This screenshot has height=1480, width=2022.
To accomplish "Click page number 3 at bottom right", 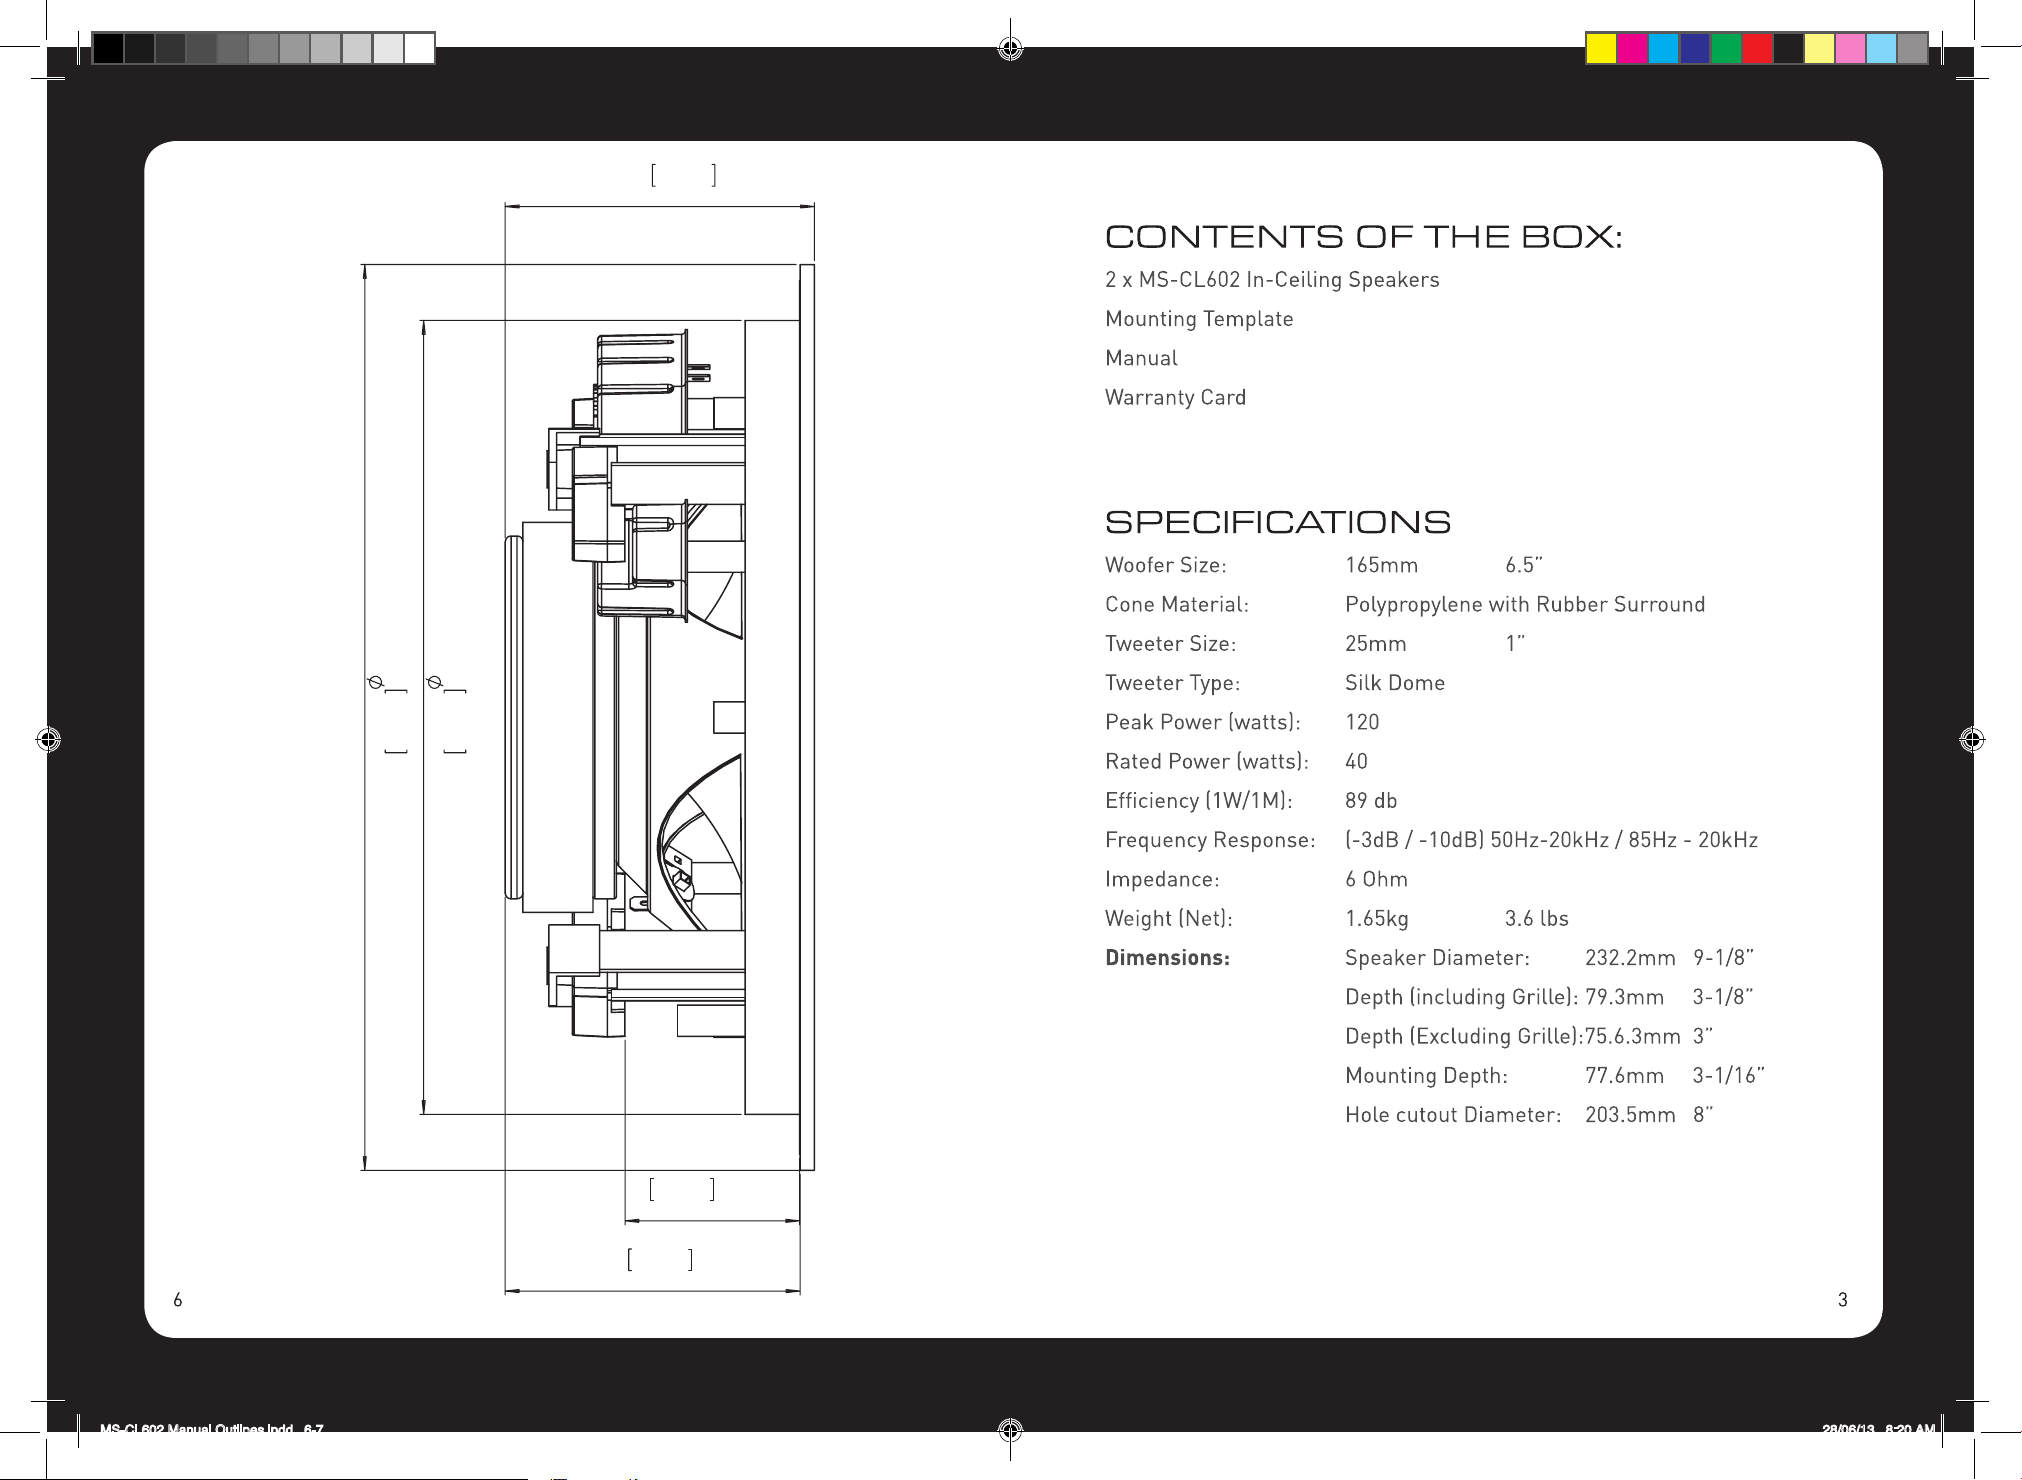I will pyautogui.click(x=1842, y=1300).
